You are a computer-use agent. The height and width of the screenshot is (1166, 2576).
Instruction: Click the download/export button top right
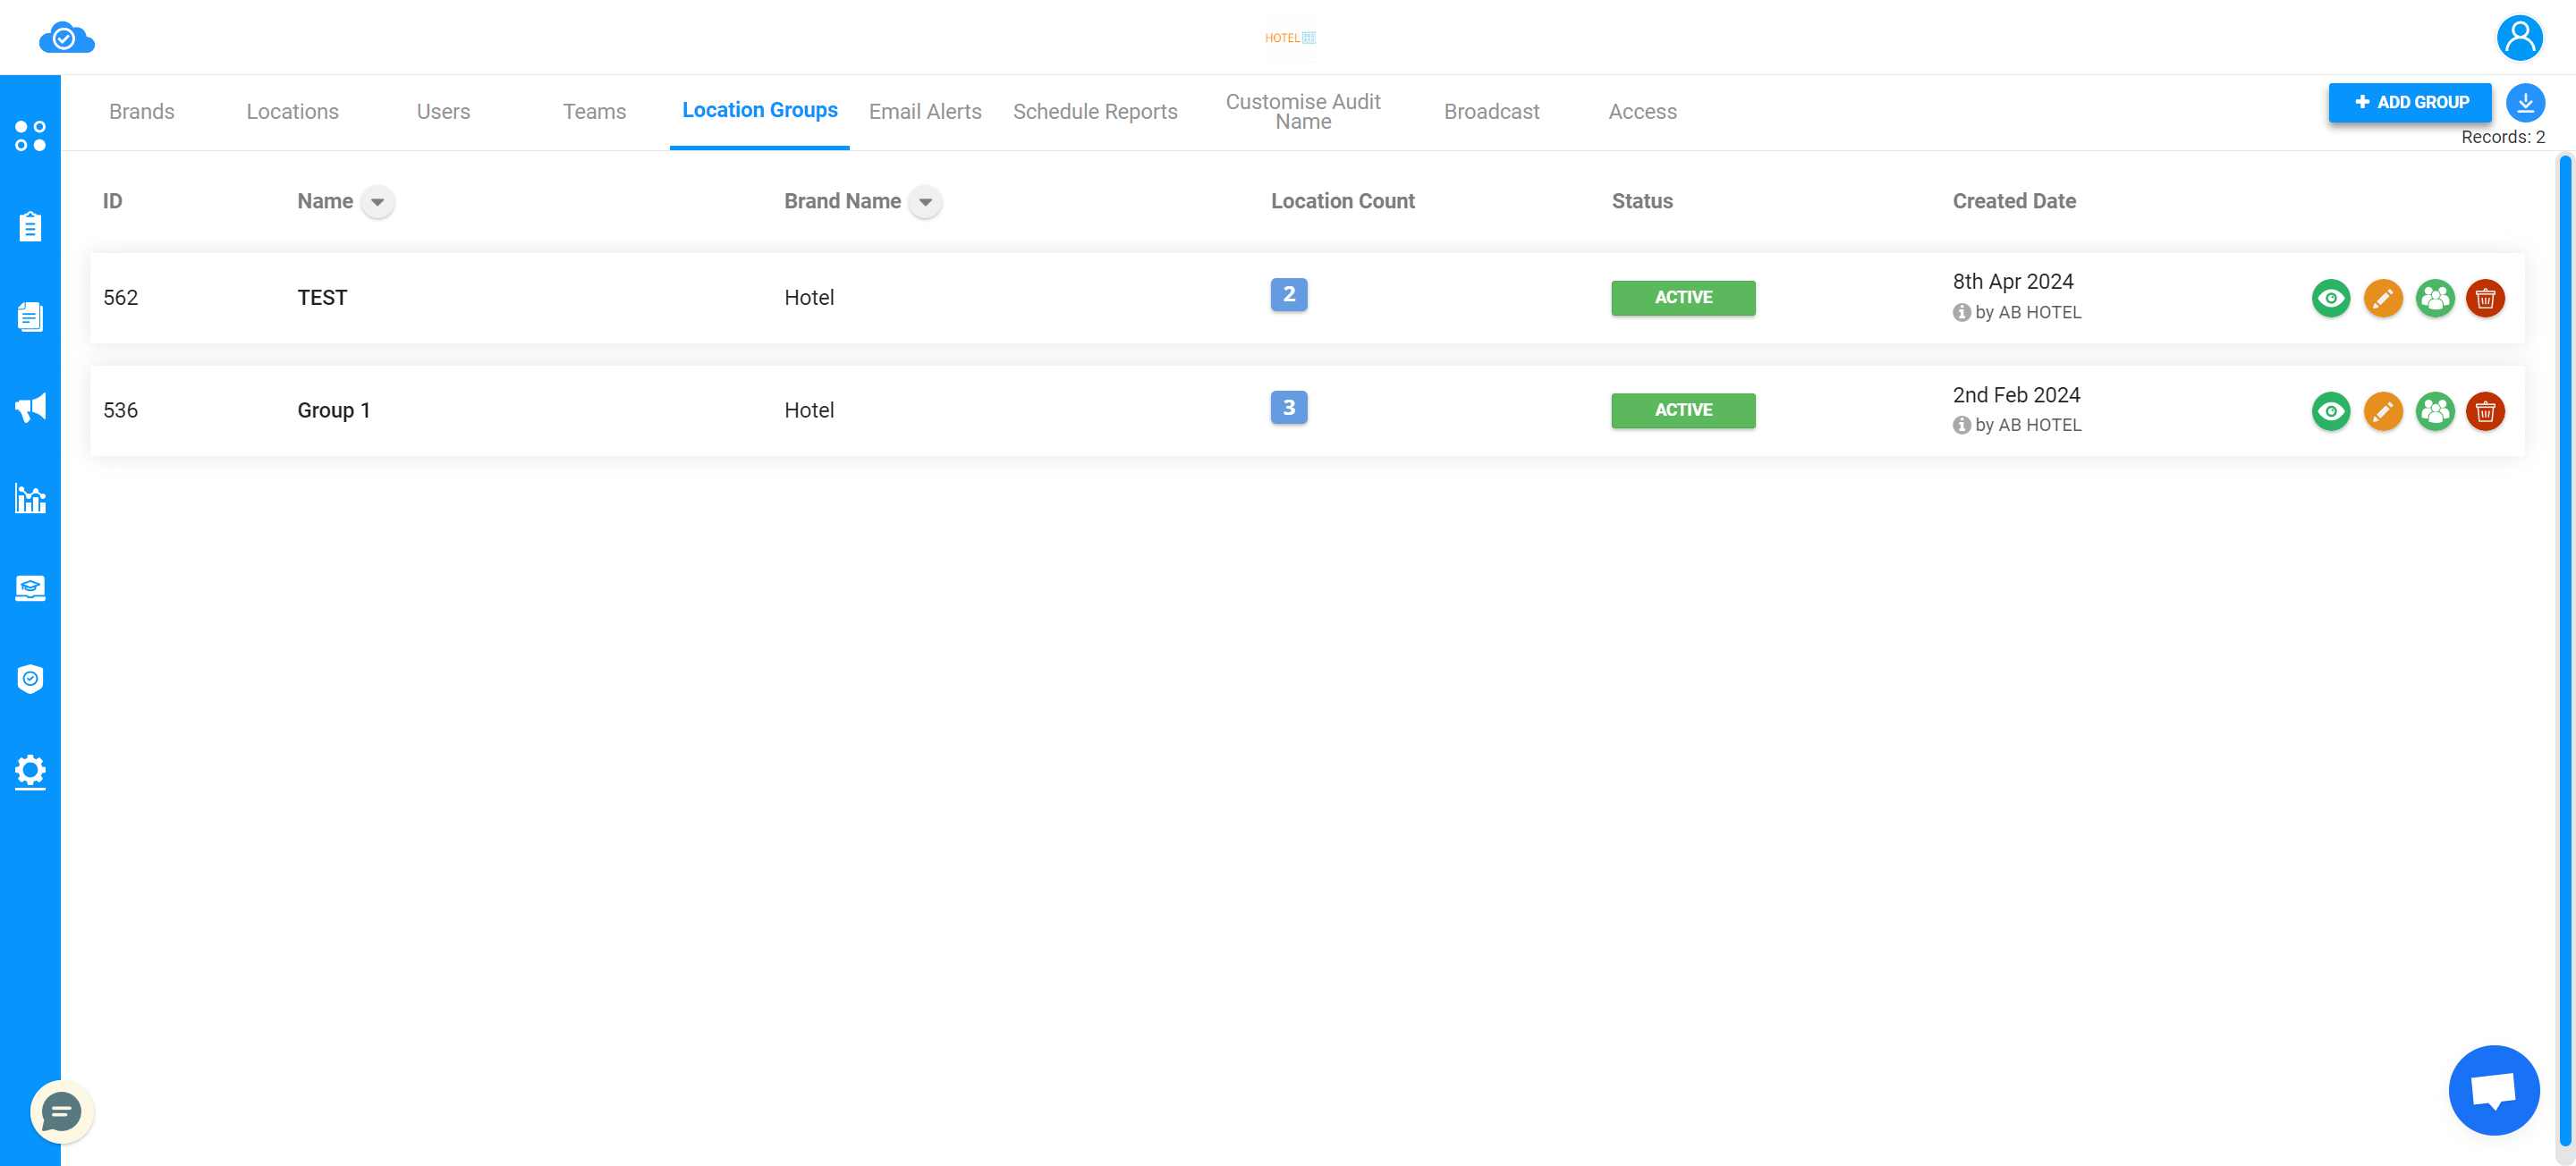[x=2525, y=102]
